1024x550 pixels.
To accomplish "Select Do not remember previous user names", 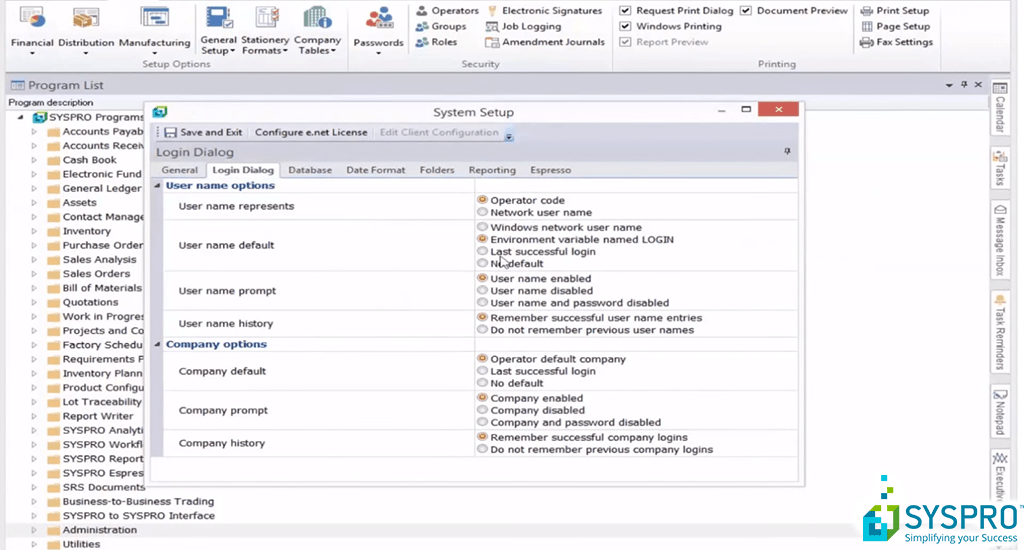I will tap(482, 329).
